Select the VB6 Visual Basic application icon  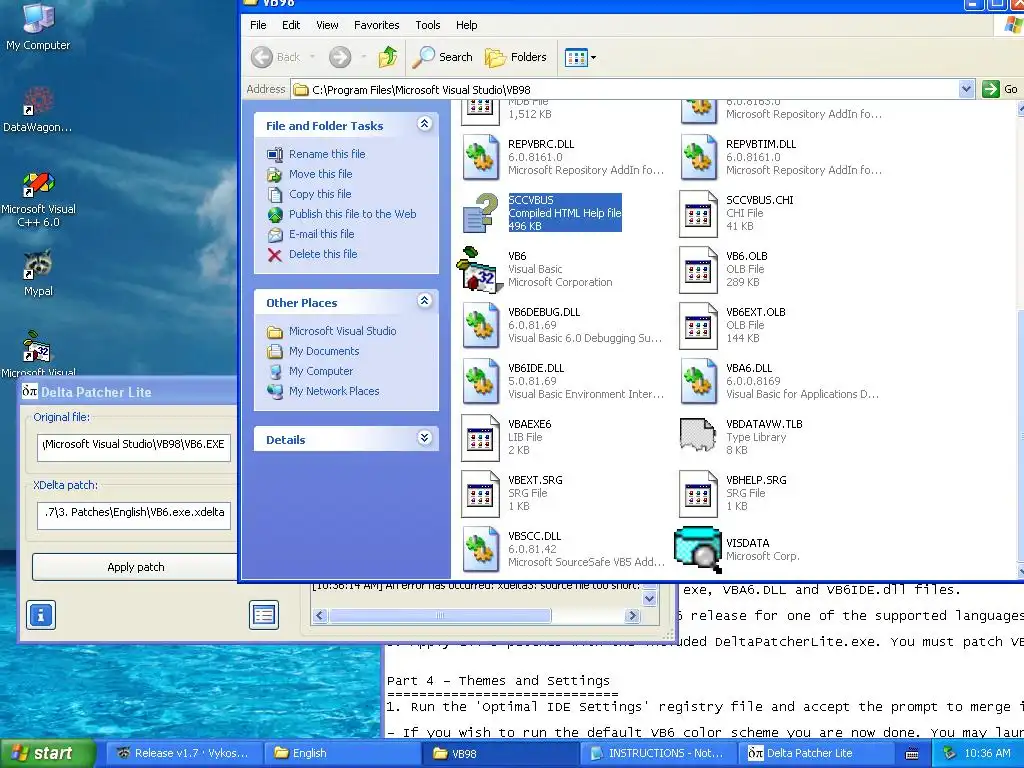(x=481, y=269)
